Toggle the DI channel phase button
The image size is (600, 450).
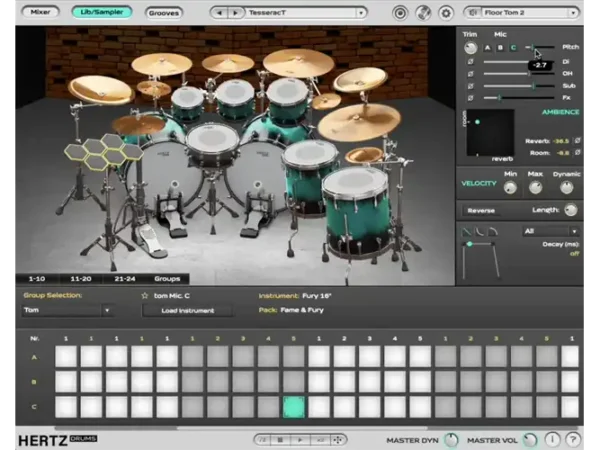tap(470, 62)
